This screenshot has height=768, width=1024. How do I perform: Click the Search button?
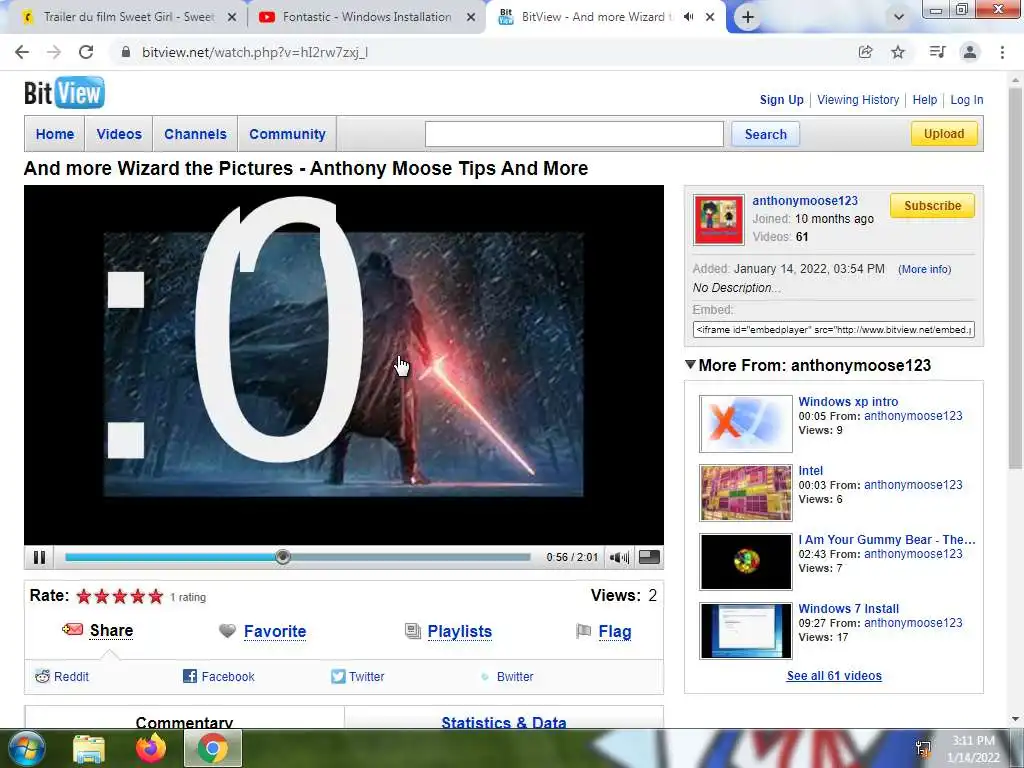(765, 134)
